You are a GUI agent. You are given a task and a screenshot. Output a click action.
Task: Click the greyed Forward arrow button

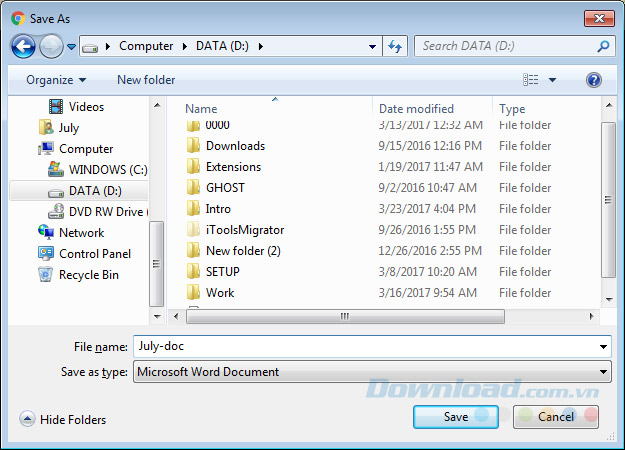point(51,46)
